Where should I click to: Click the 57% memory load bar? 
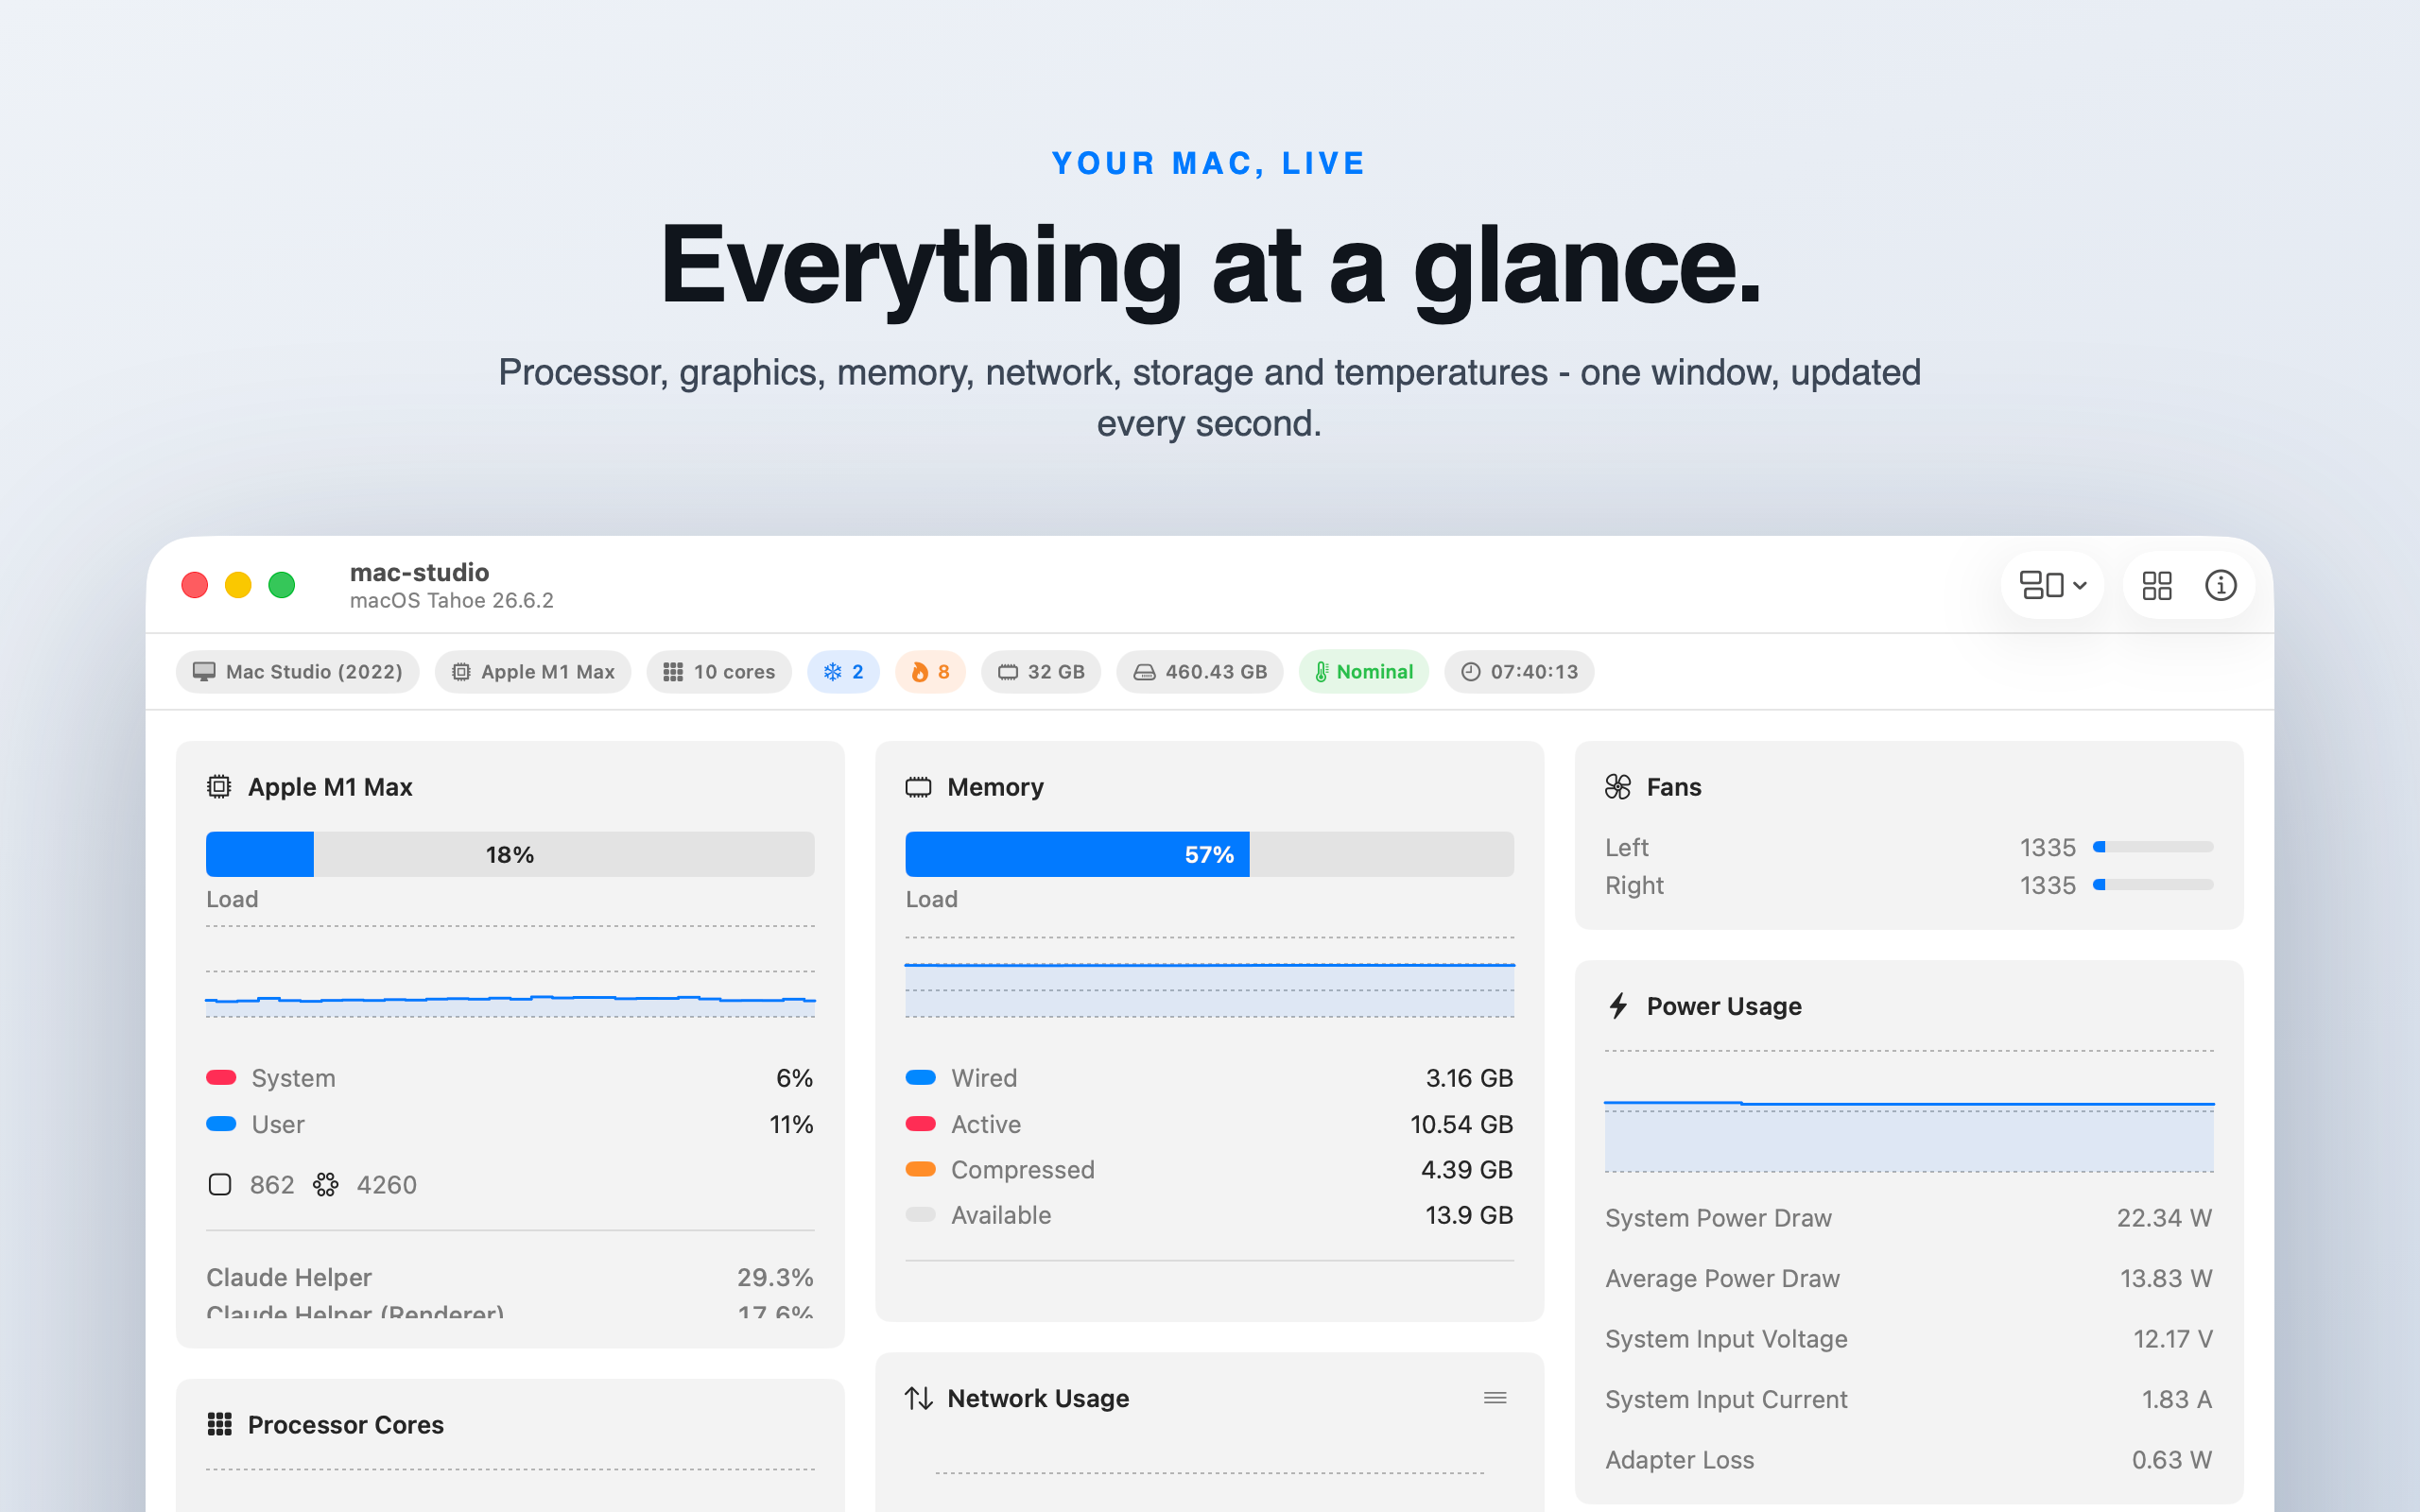click(1209, 854)
